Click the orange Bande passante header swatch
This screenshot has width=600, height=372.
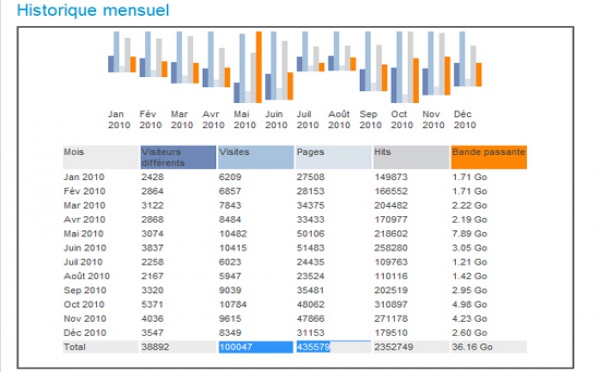[489, 157]
